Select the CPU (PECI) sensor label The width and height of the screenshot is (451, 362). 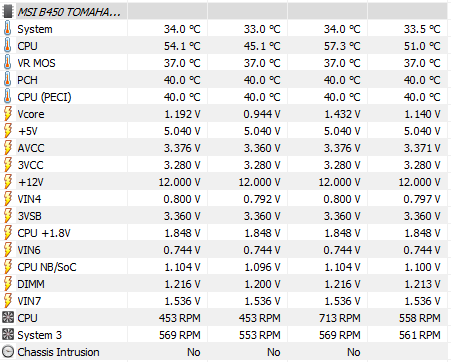tap(44, 97)
